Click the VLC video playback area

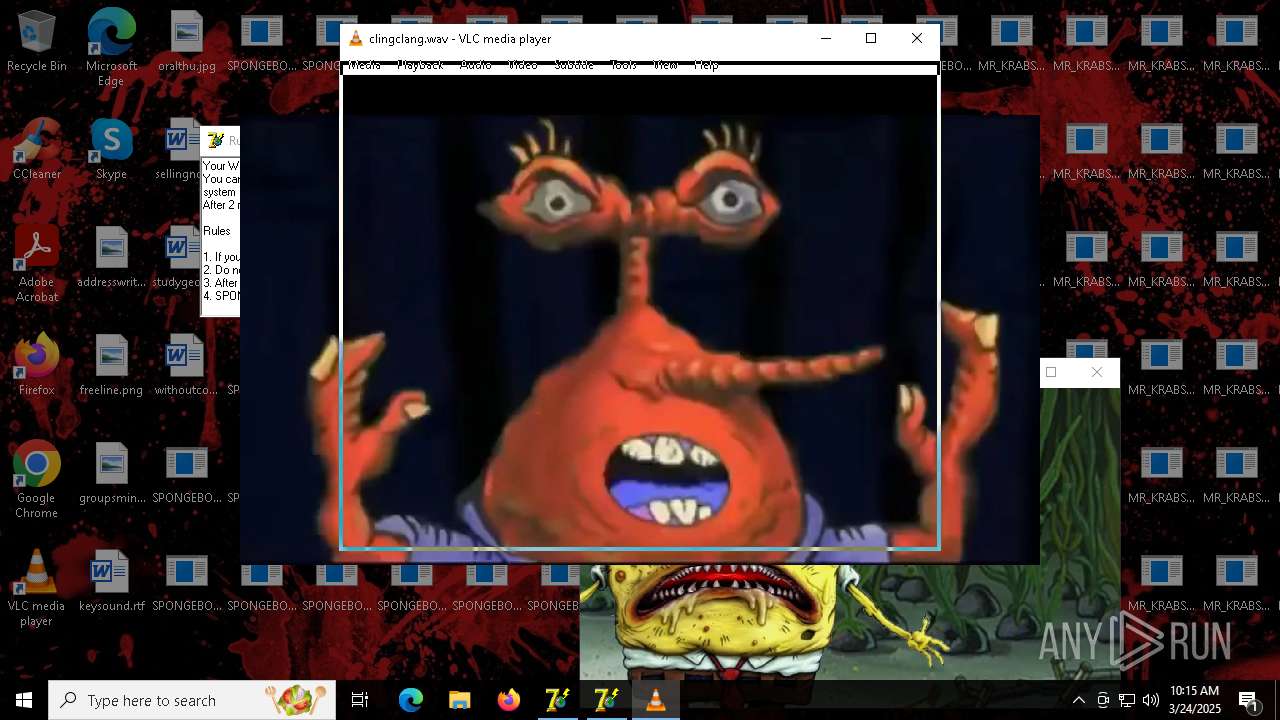[640, 312]
